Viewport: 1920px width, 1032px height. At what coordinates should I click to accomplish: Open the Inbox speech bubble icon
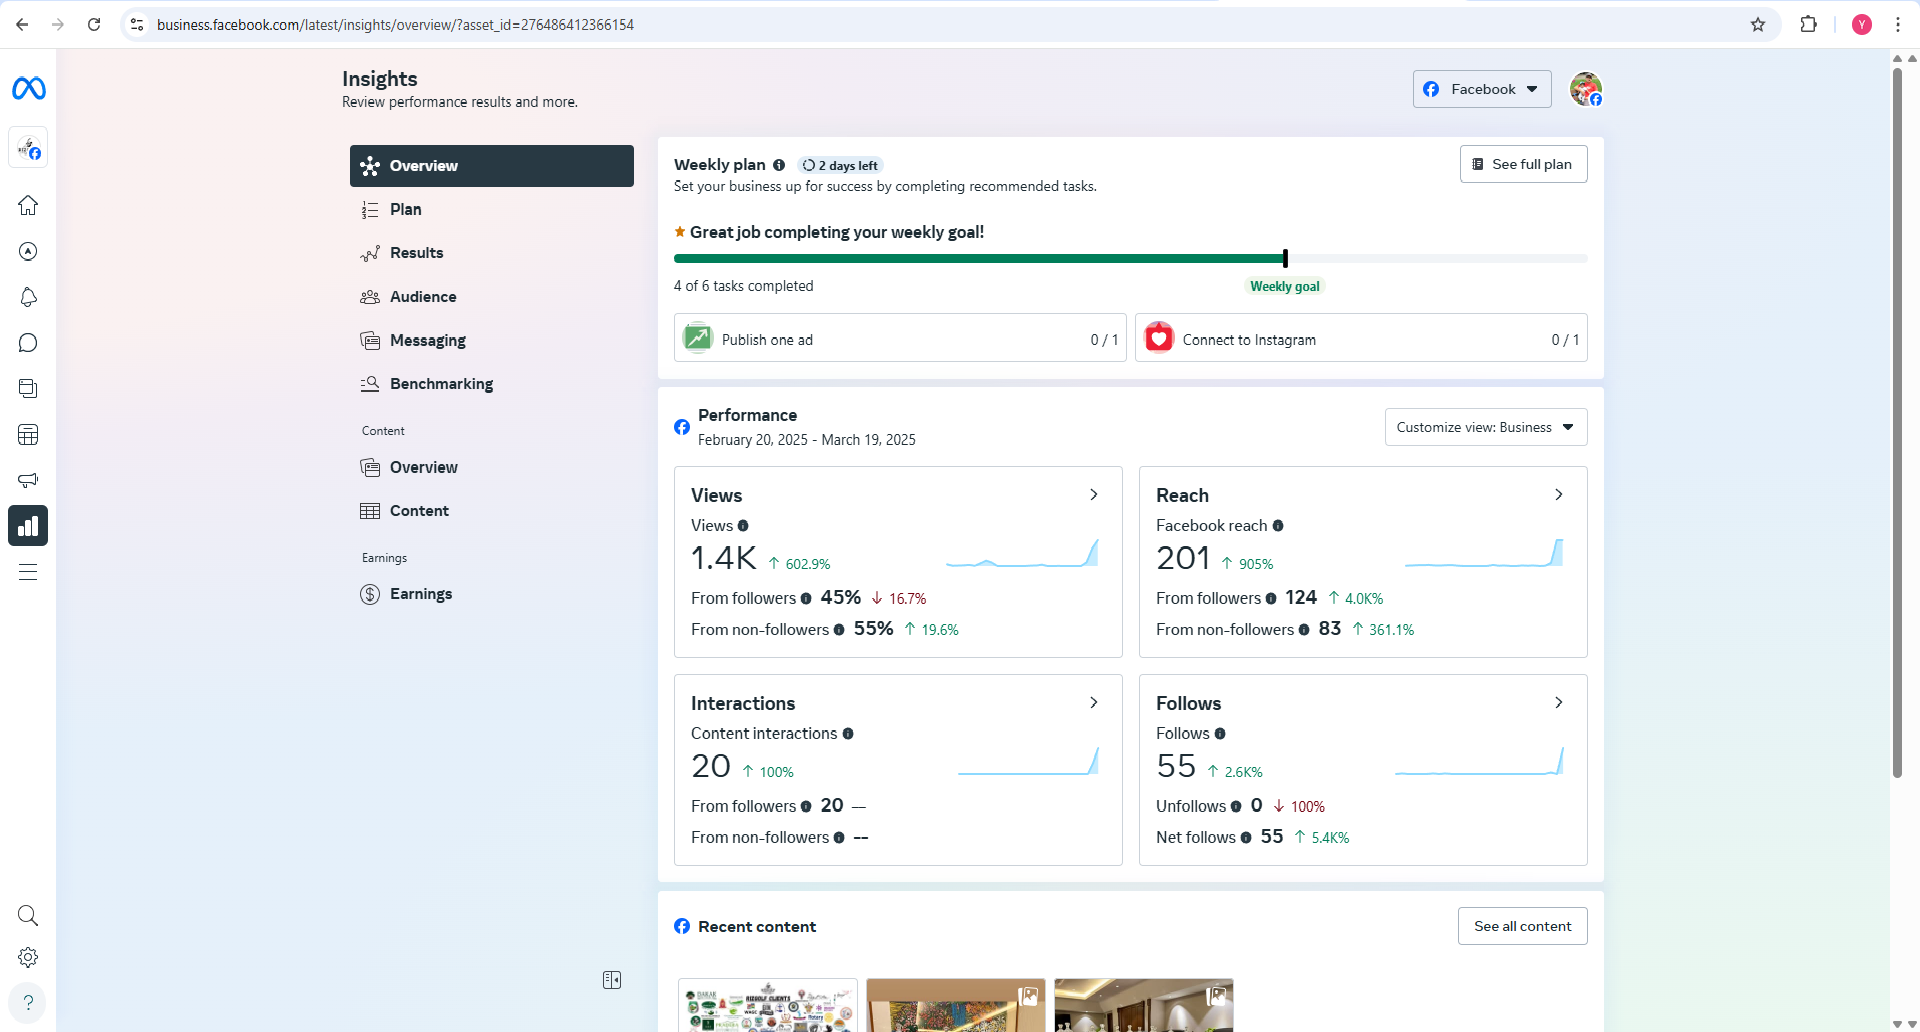coord(28,343)
